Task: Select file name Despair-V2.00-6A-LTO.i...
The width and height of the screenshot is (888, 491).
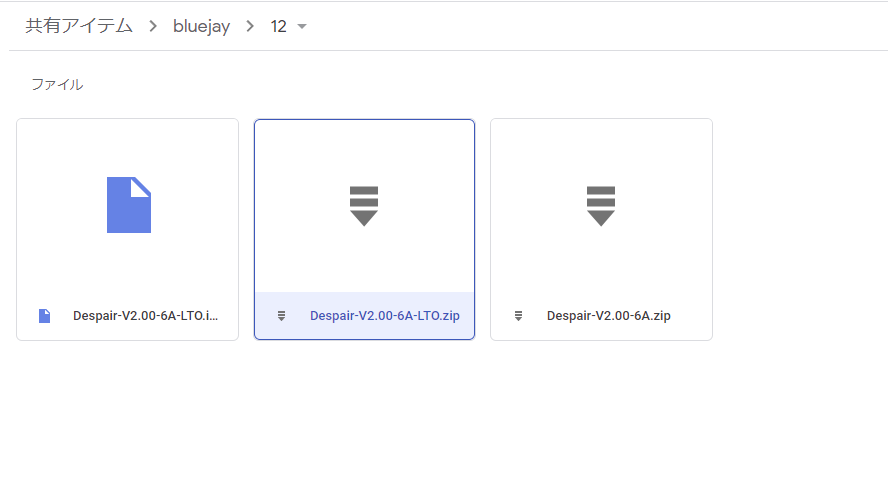Action: (146, 316)
